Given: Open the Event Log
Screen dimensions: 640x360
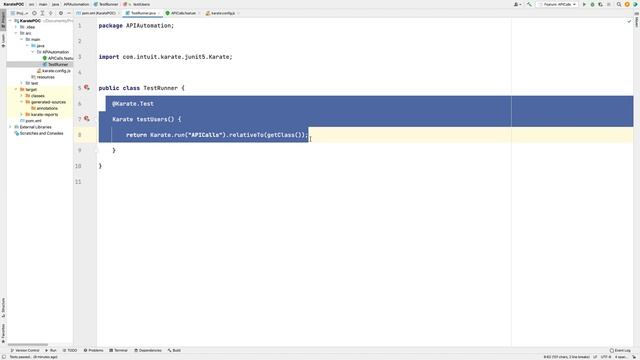Looking at the screenshot, I should coord(620,350).
